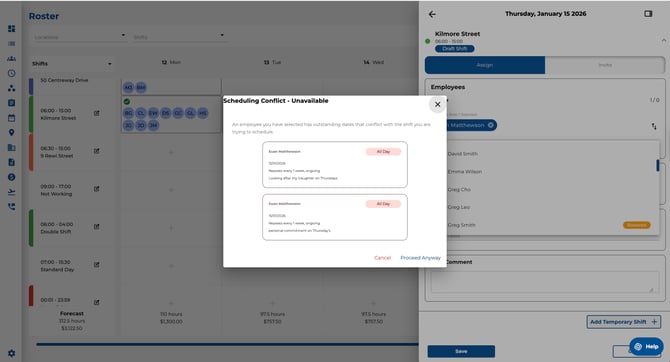Open the document sidebar icon
The height and width of the screenshot is (362, 670).
[12, 162]
